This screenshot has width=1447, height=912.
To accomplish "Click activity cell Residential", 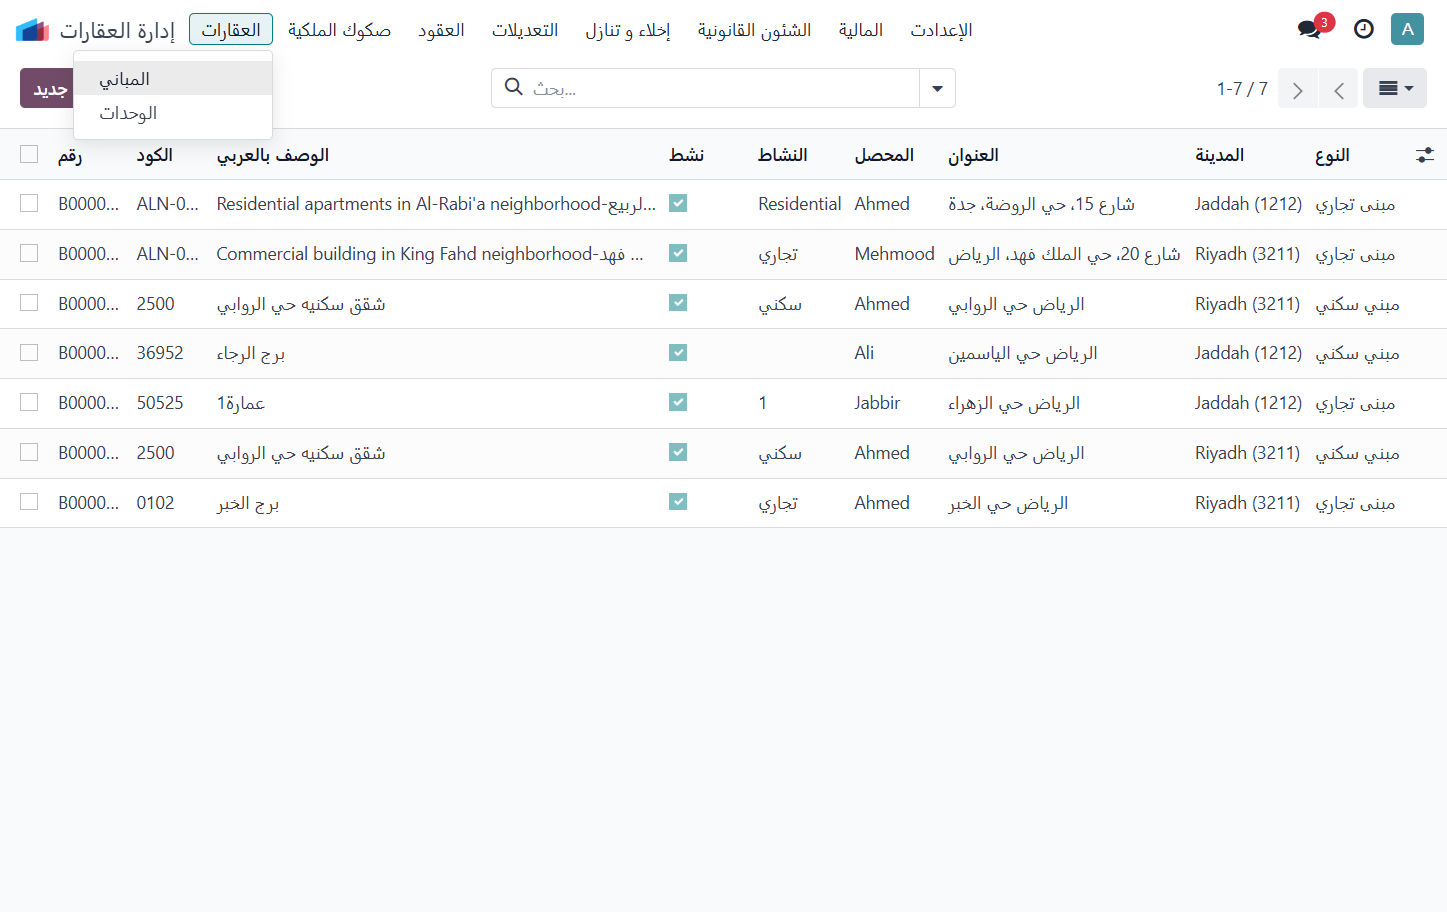I will click(x=799, y=204).
